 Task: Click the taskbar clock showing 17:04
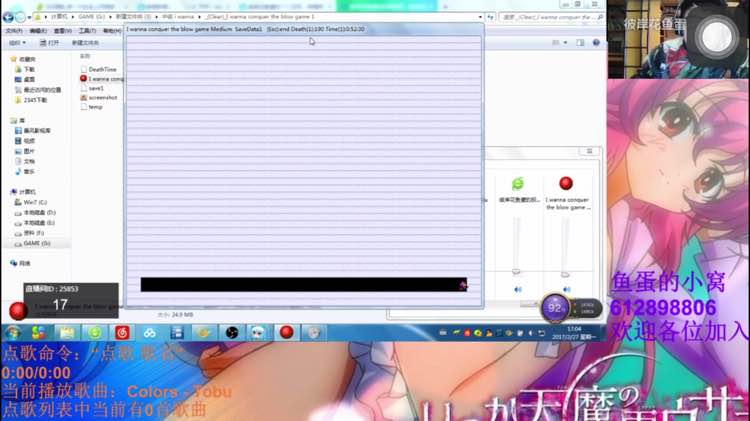[x=574, y=333]
